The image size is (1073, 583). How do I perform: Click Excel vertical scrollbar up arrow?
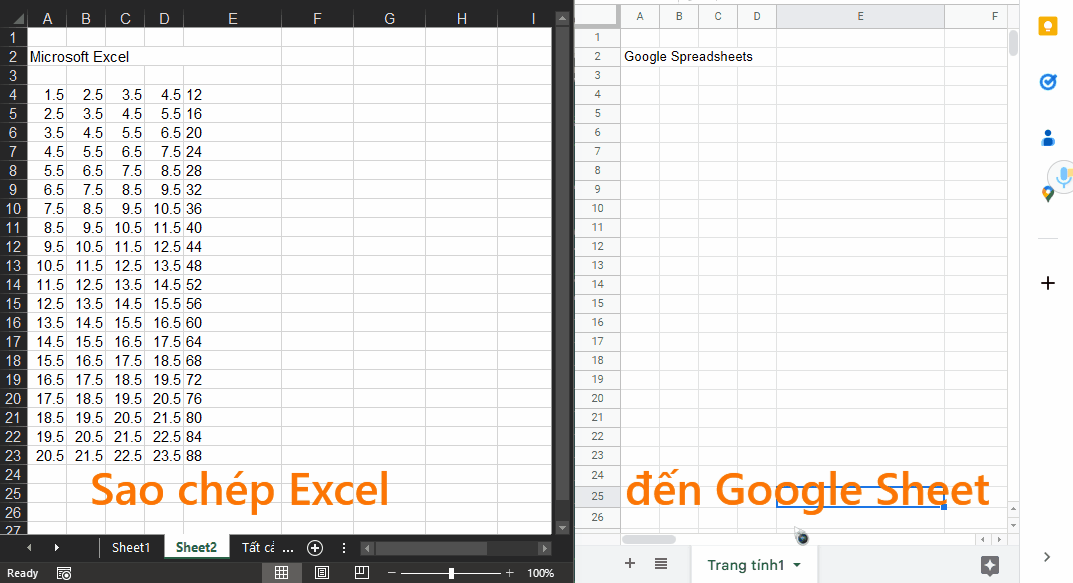pyautogui.click(x=563, y=18)
